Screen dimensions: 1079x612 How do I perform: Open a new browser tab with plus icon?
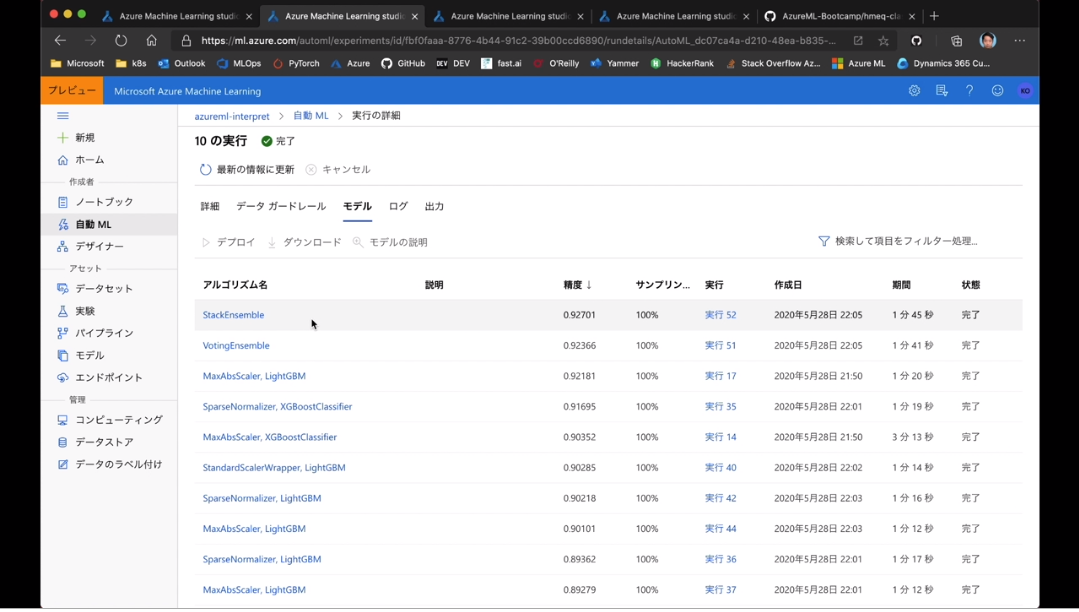[x=934, y=16]
